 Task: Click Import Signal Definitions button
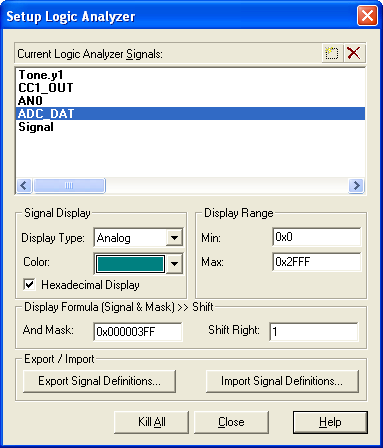[282, 381]
